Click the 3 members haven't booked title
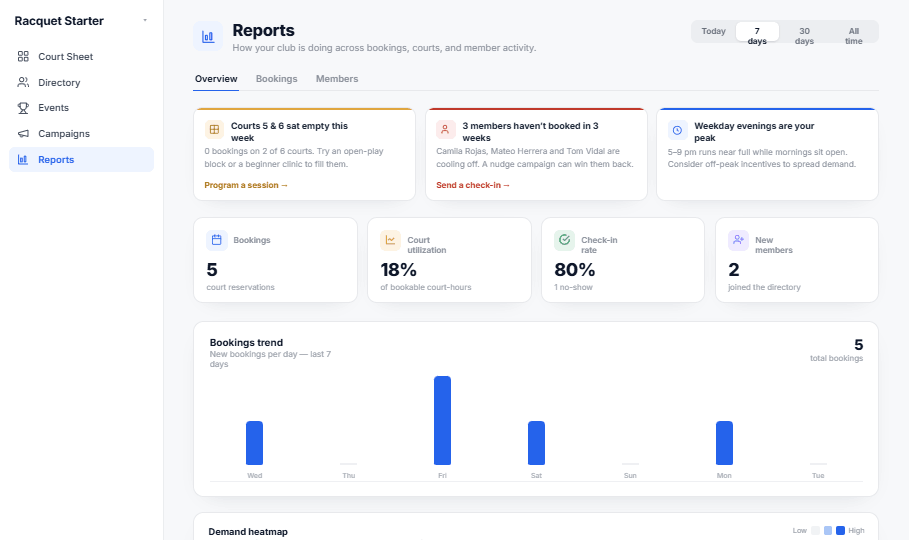 tap(530, 132)
